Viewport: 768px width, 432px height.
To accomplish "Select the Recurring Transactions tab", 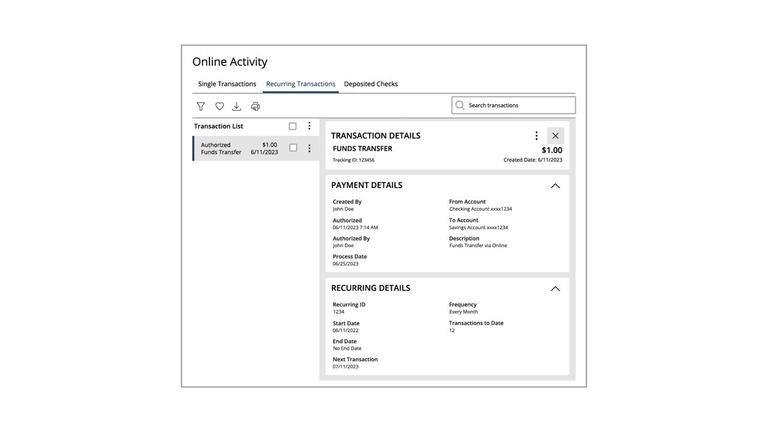I will point(301,84).
